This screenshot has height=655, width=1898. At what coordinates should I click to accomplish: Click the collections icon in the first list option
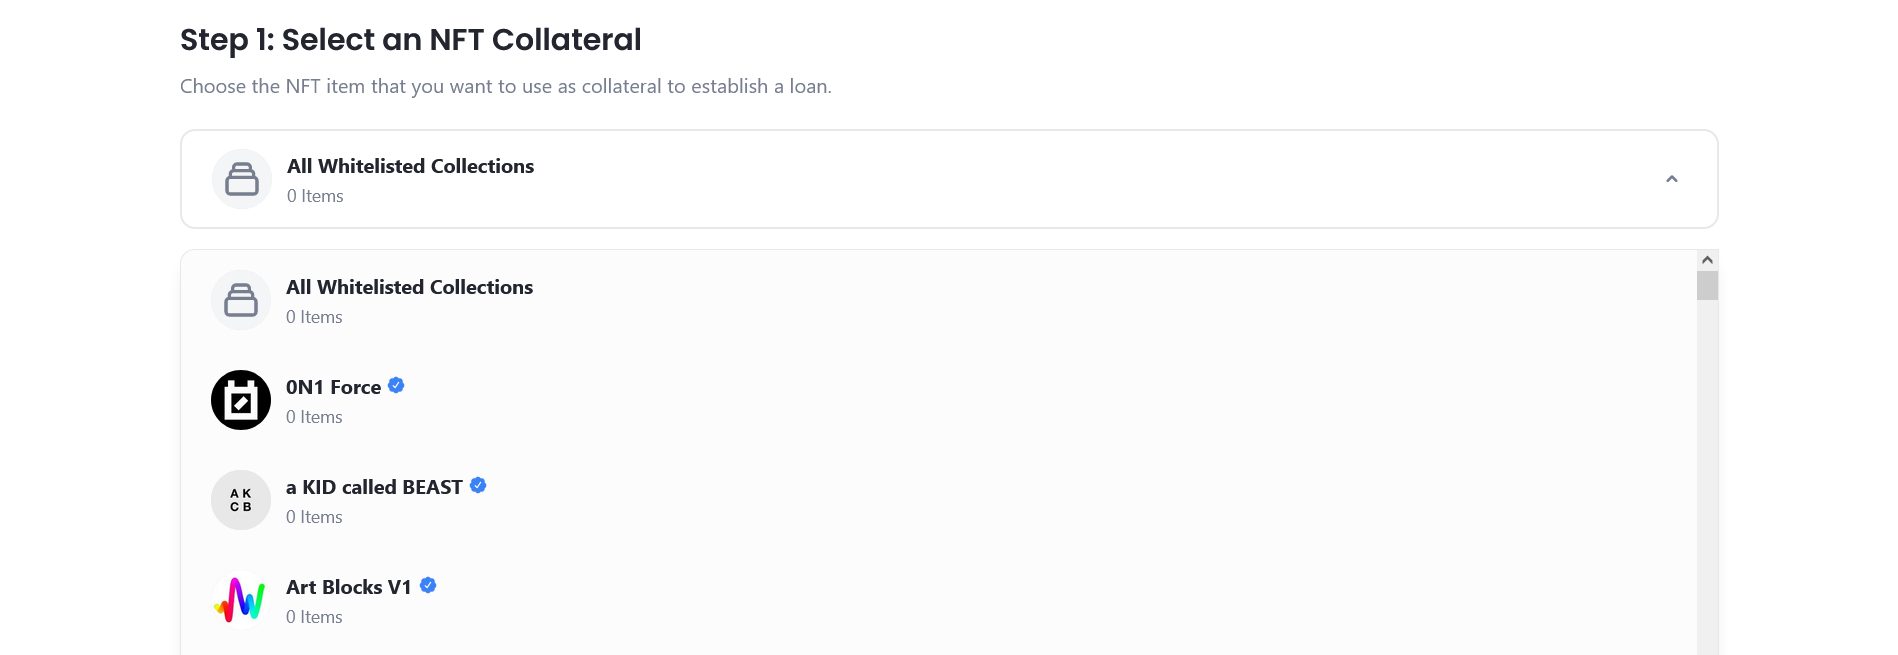click(x=241, y=300)
